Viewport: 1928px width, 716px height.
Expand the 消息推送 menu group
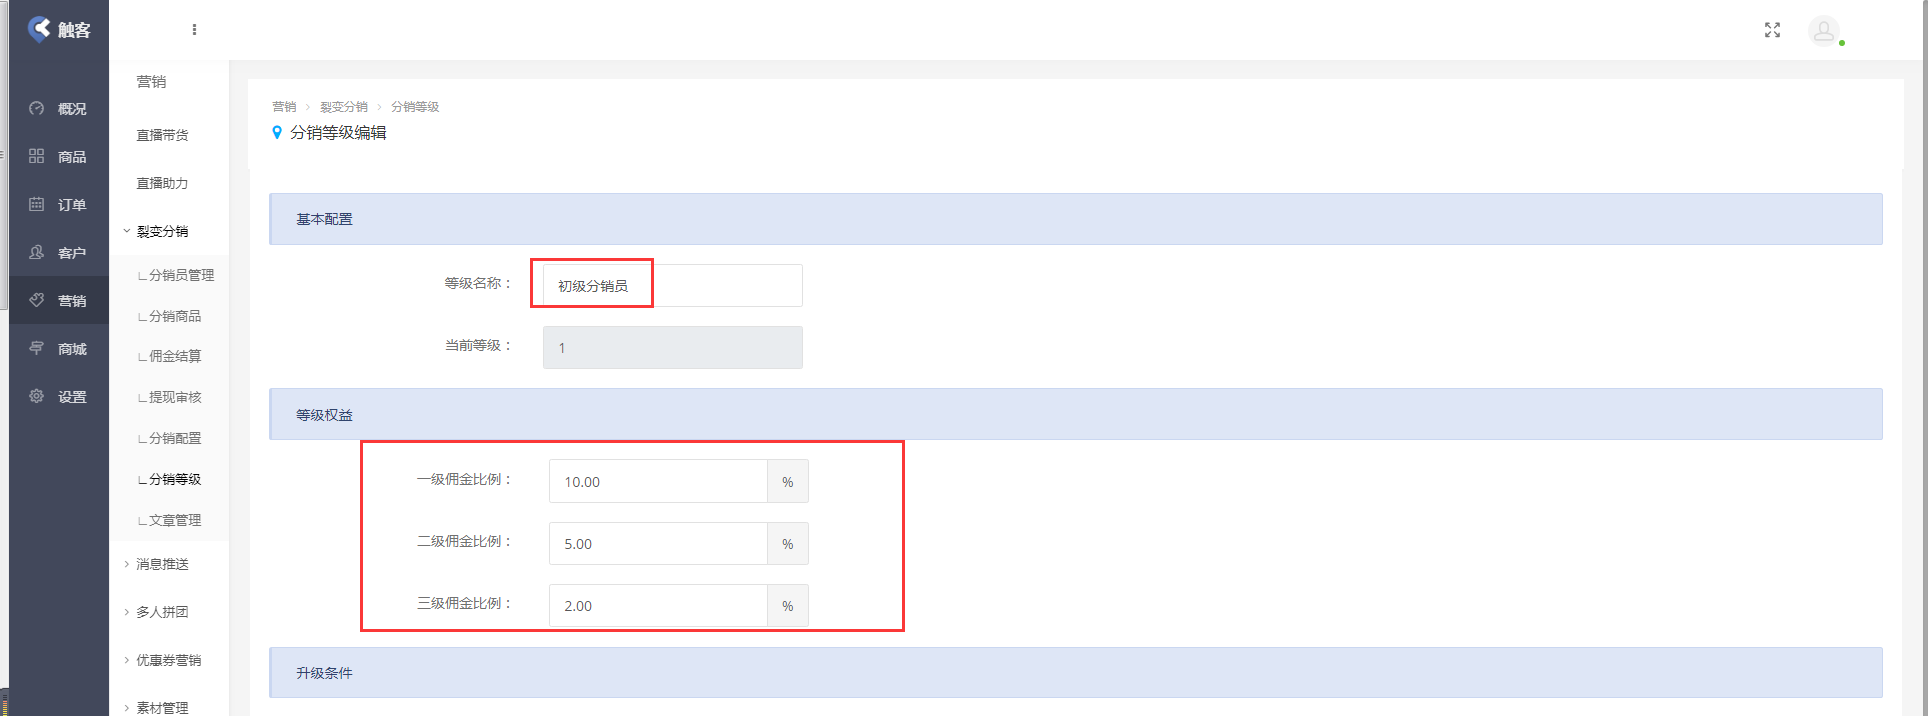coord(160,564)
